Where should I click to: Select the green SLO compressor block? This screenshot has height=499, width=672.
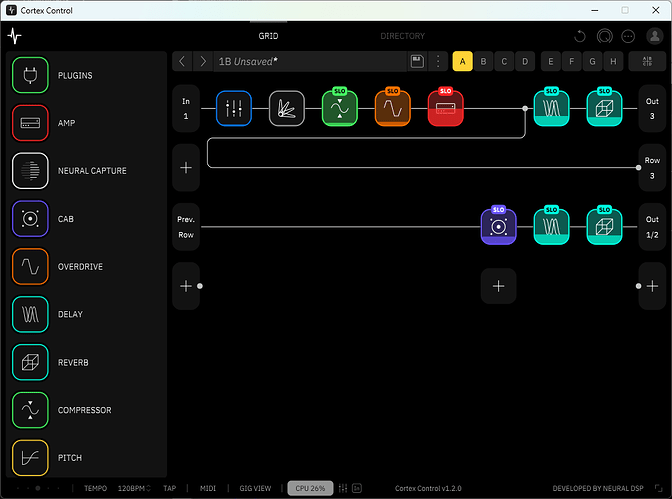339,107
